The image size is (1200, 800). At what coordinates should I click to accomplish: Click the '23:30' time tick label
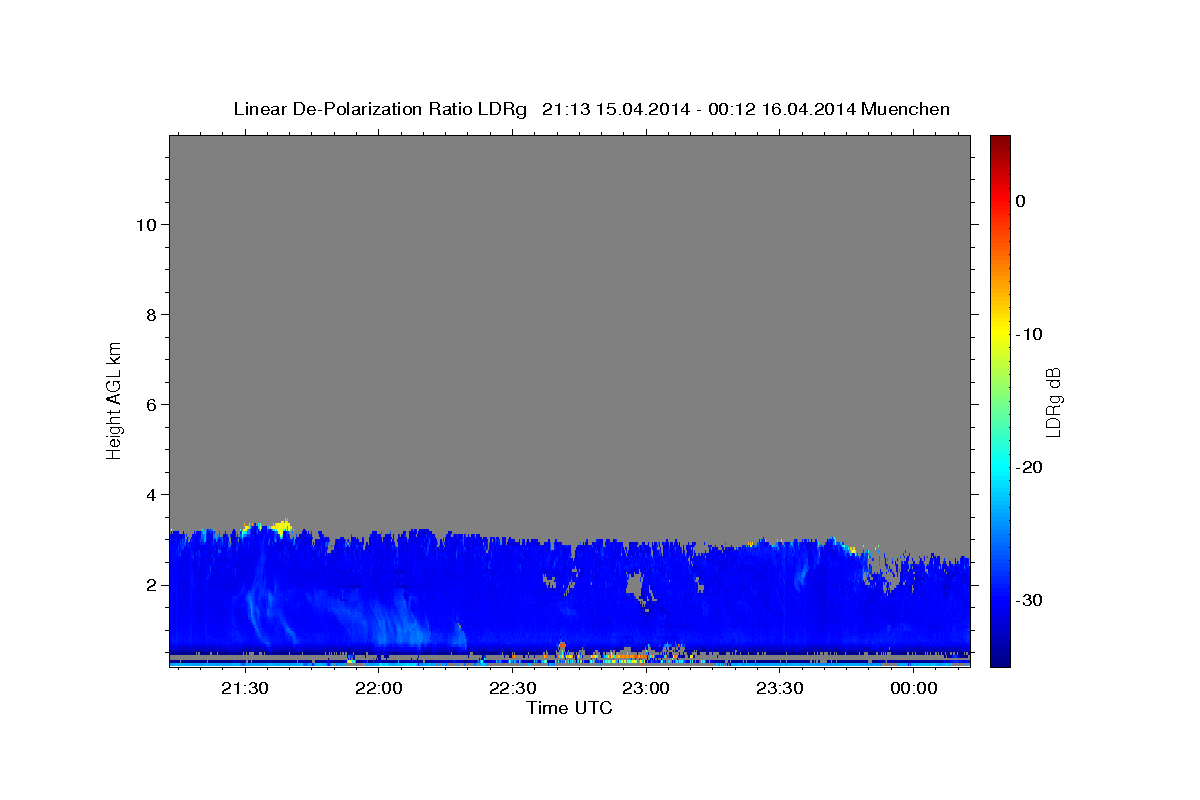(780, 688)
